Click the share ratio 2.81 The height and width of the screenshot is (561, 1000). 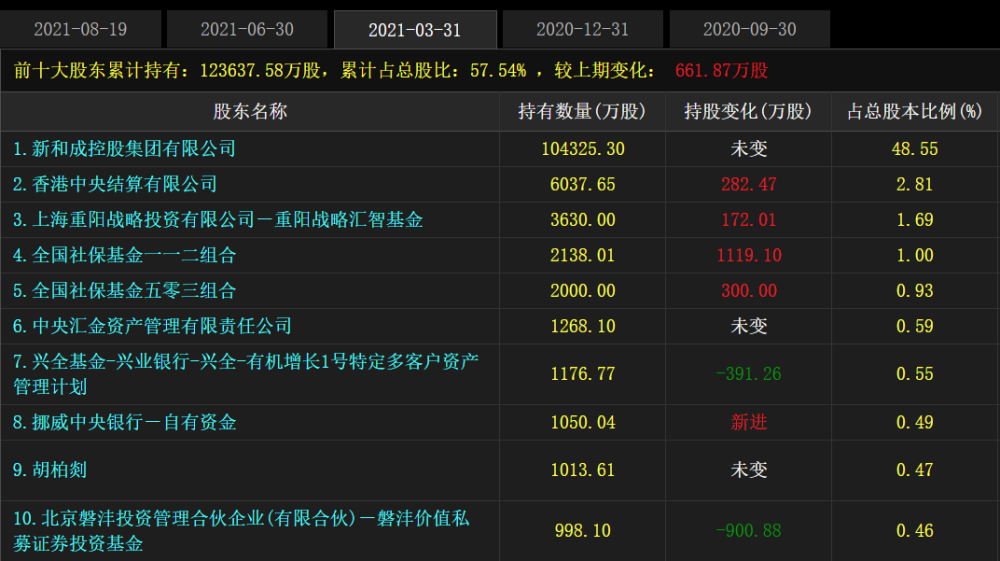click(915, 184)
